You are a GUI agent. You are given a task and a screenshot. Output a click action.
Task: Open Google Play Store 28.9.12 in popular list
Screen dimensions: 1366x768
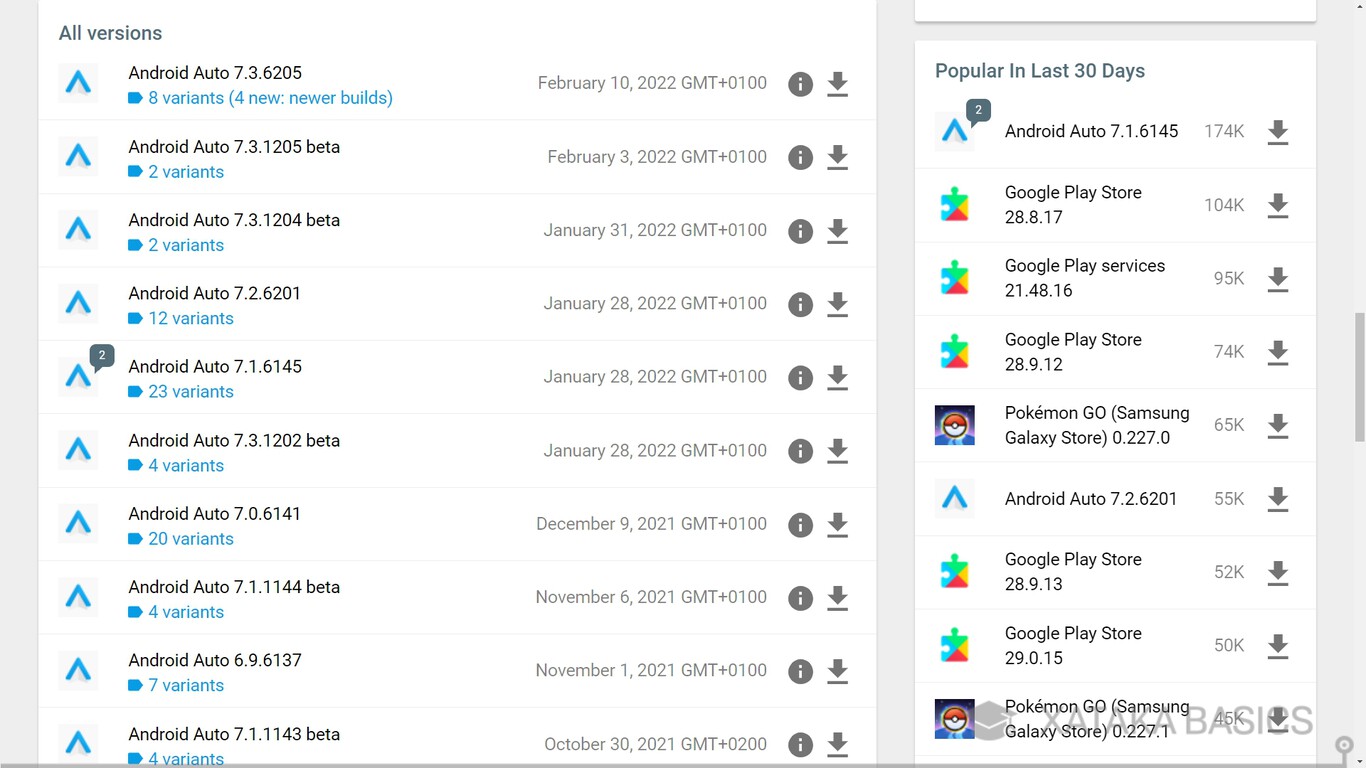[x=1073, y=352]
